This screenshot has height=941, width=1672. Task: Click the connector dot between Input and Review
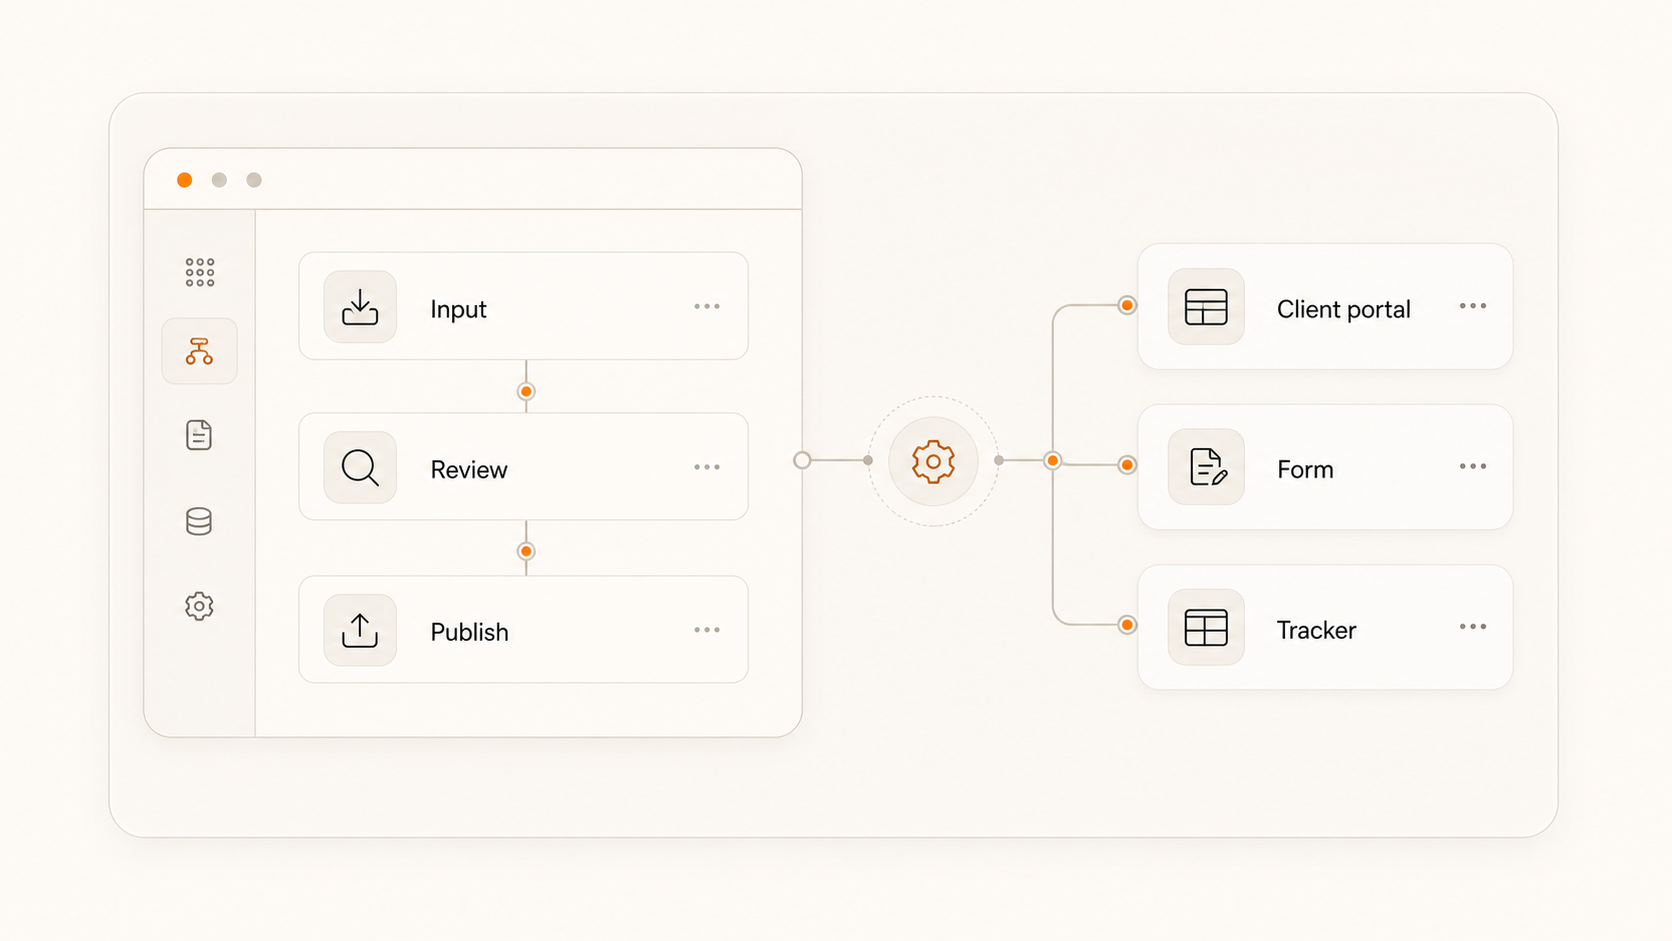click(526, 391)
